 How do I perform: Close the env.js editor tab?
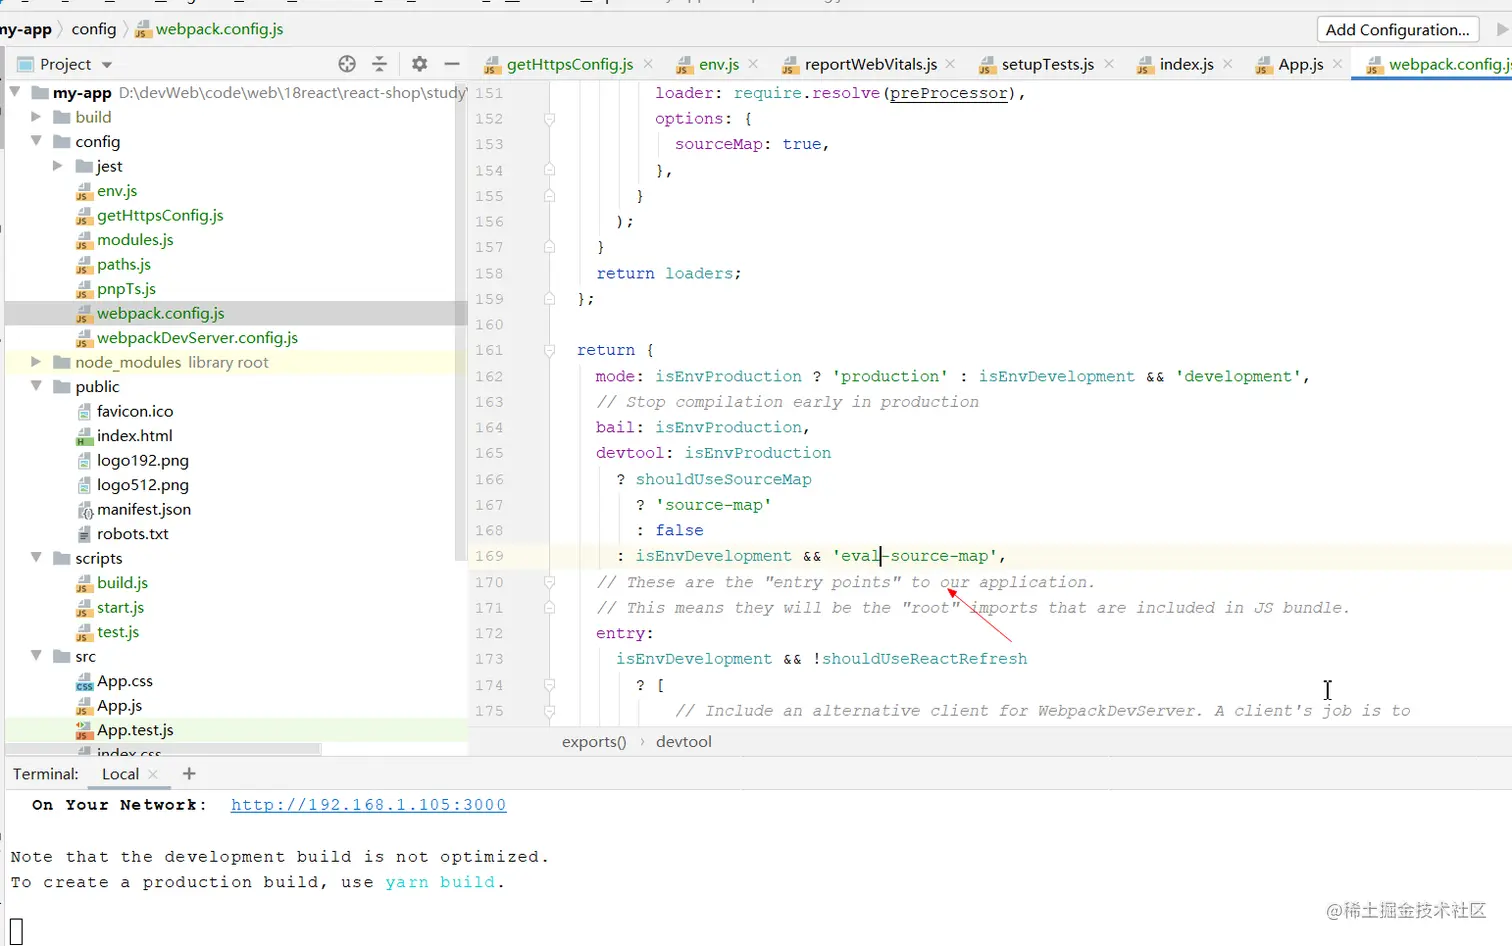[x=753, y=64]
